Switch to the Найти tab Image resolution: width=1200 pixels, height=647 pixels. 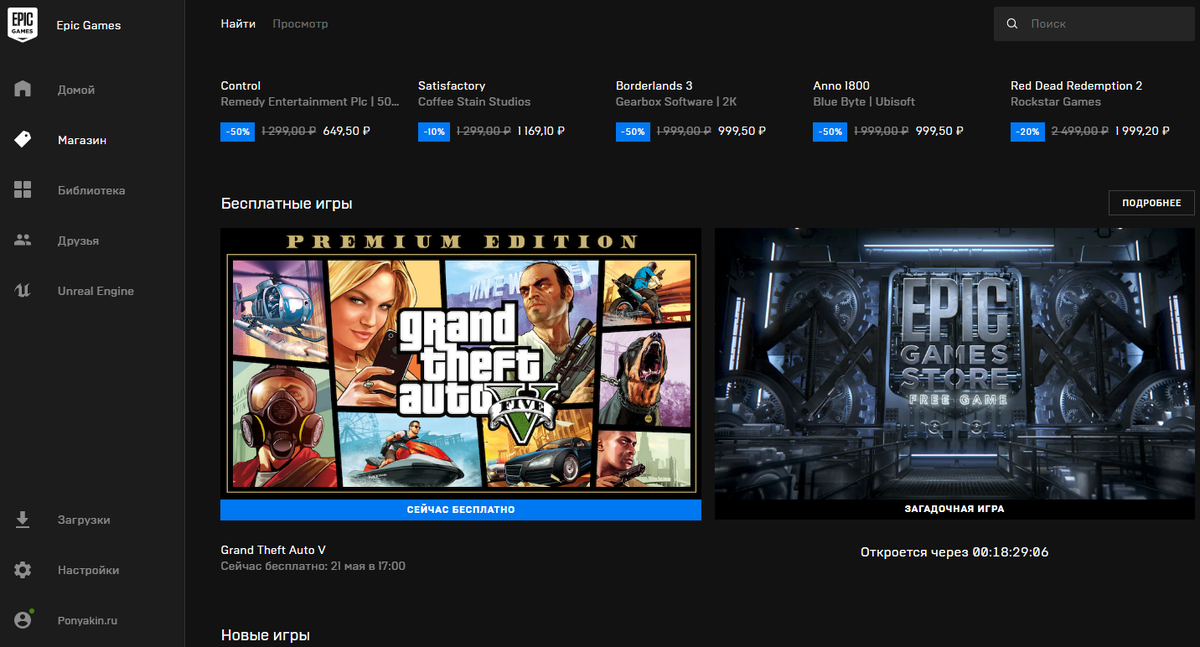tap(238, 23)
